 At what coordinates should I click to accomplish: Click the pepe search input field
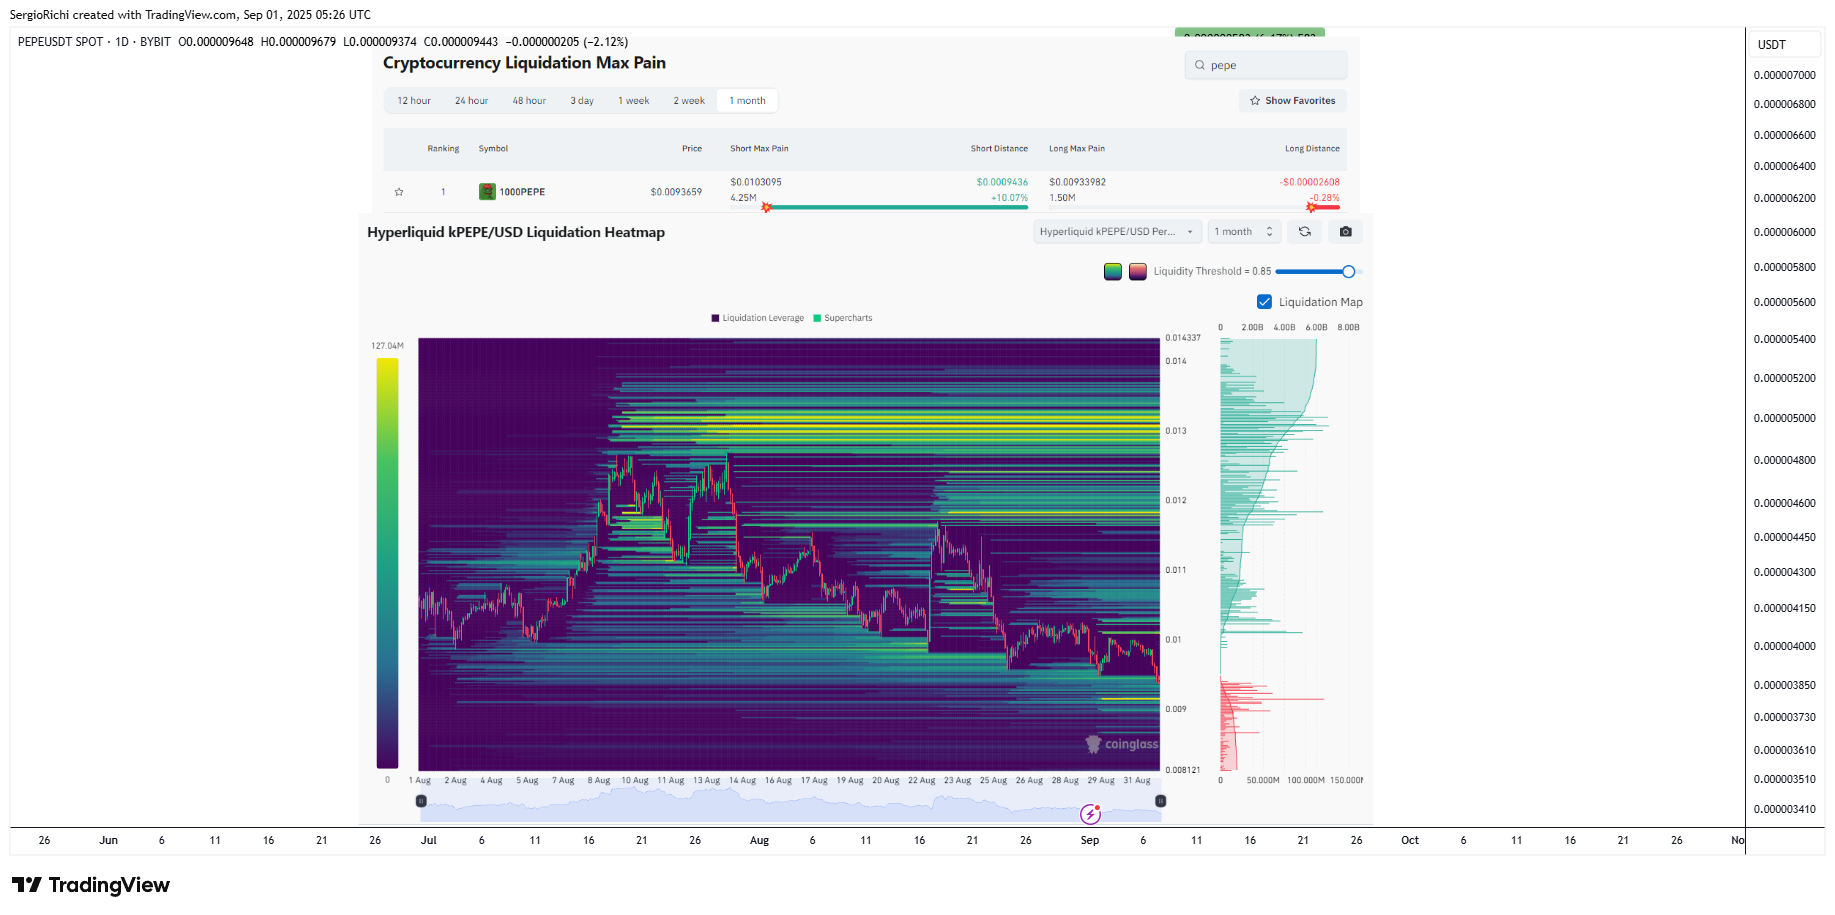point(1266,65)
